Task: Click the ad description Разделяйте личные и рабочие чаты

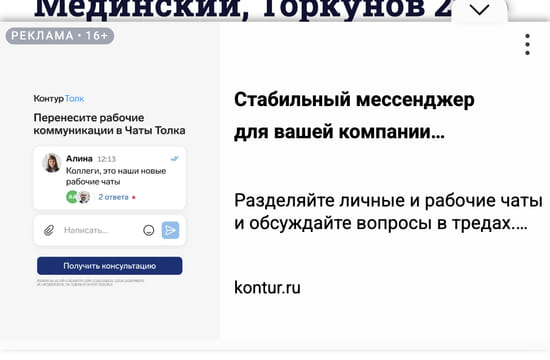Action: (x=388, y=212)
